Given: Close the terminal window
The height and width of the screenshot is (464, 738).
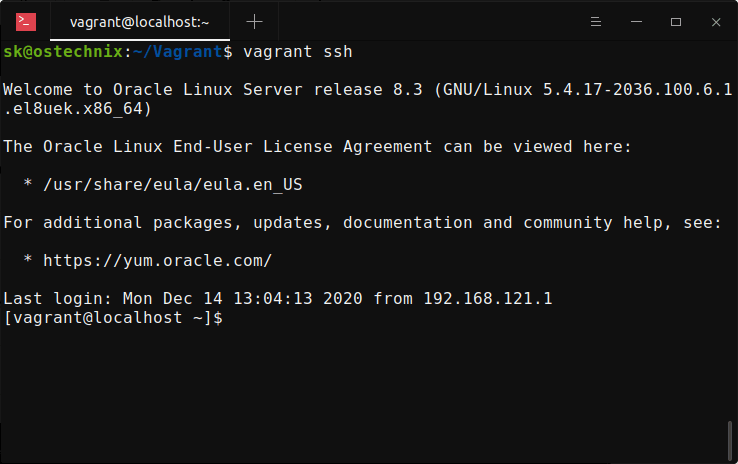Looking at the screenshot, I should tap(716, 22).
